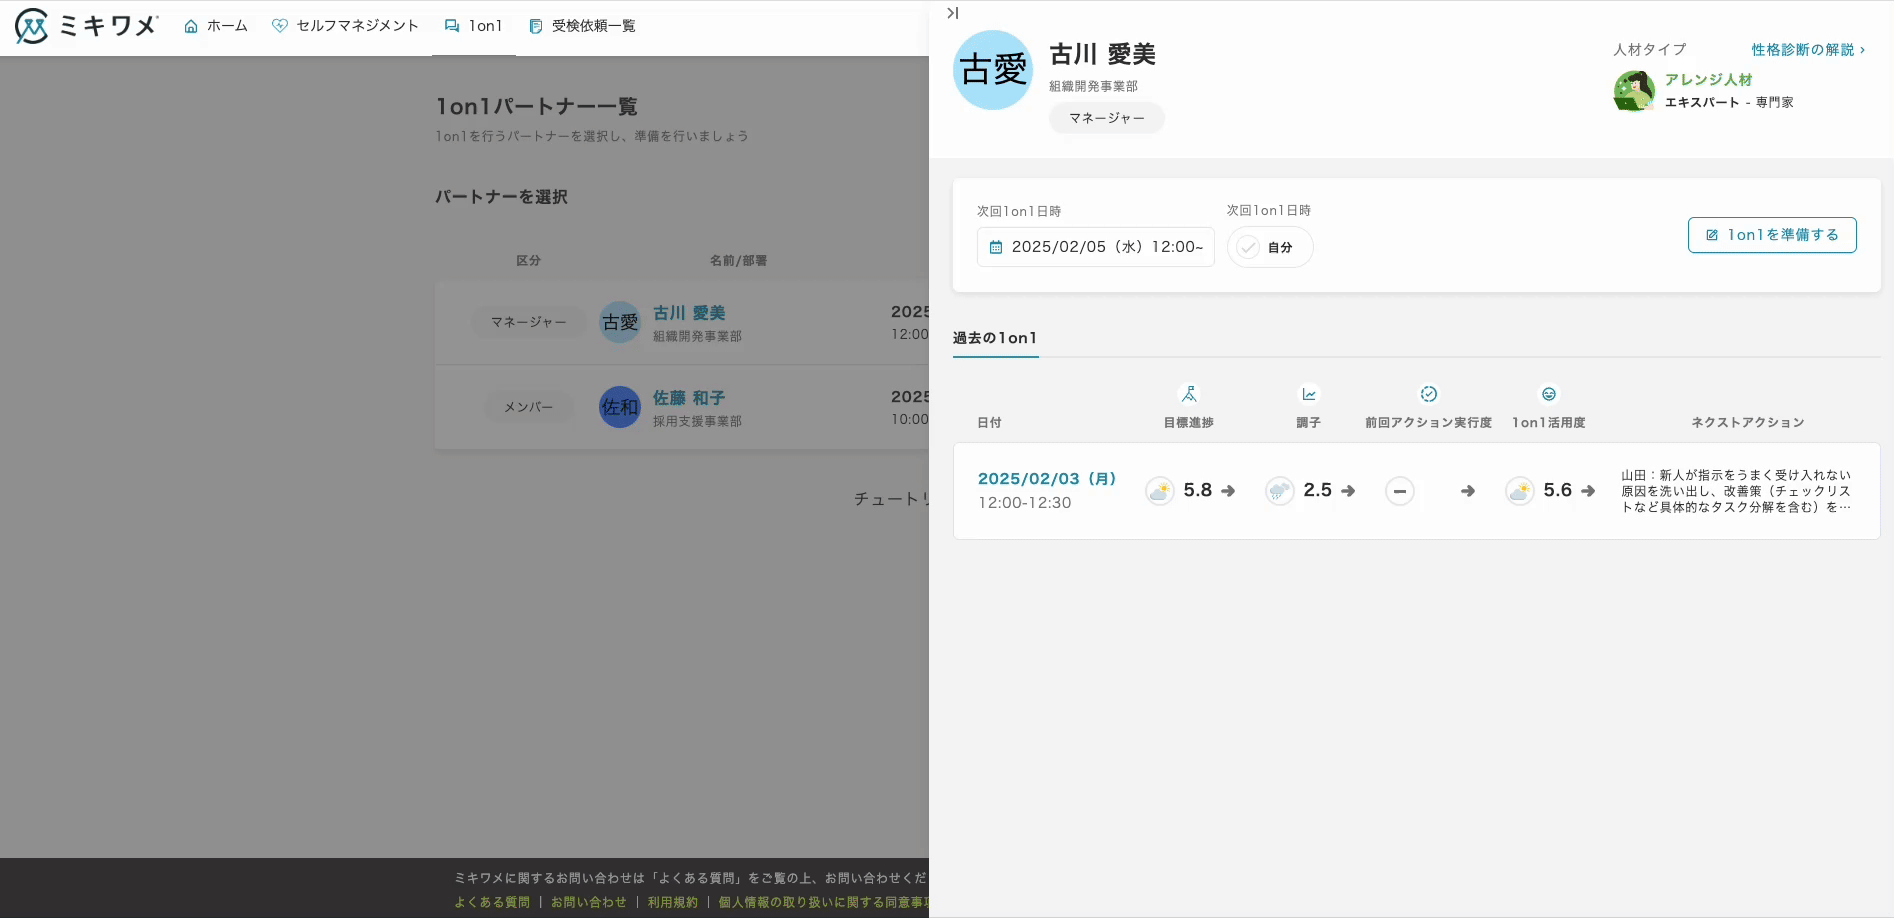The width and height of the screenshot is (1894, 918).
Task: Click the 目標進捗 column icon
Action: point(1188,394)
